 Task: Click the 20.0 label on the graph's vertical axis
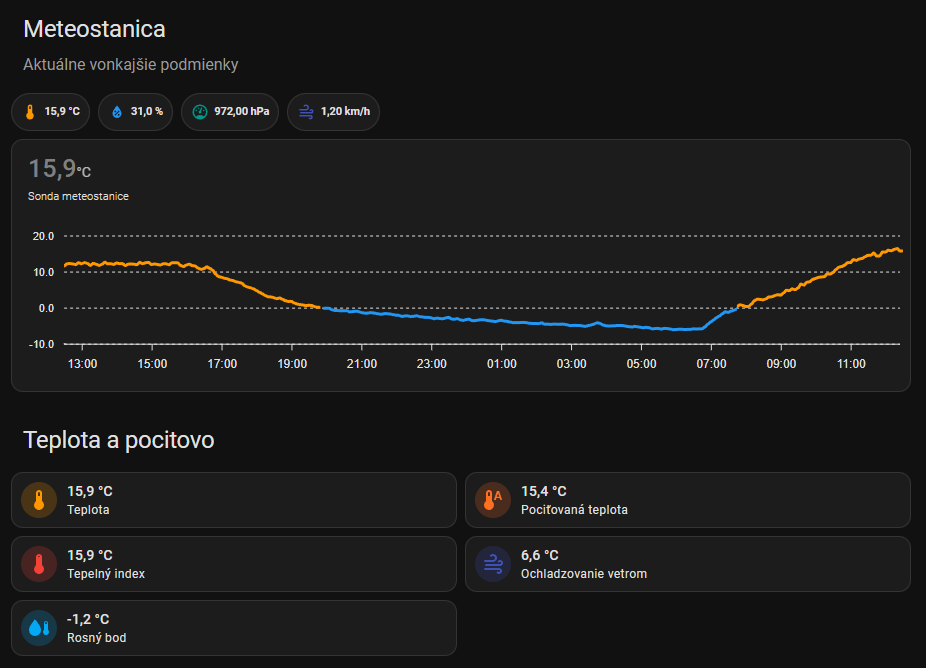tap(43, 236)
